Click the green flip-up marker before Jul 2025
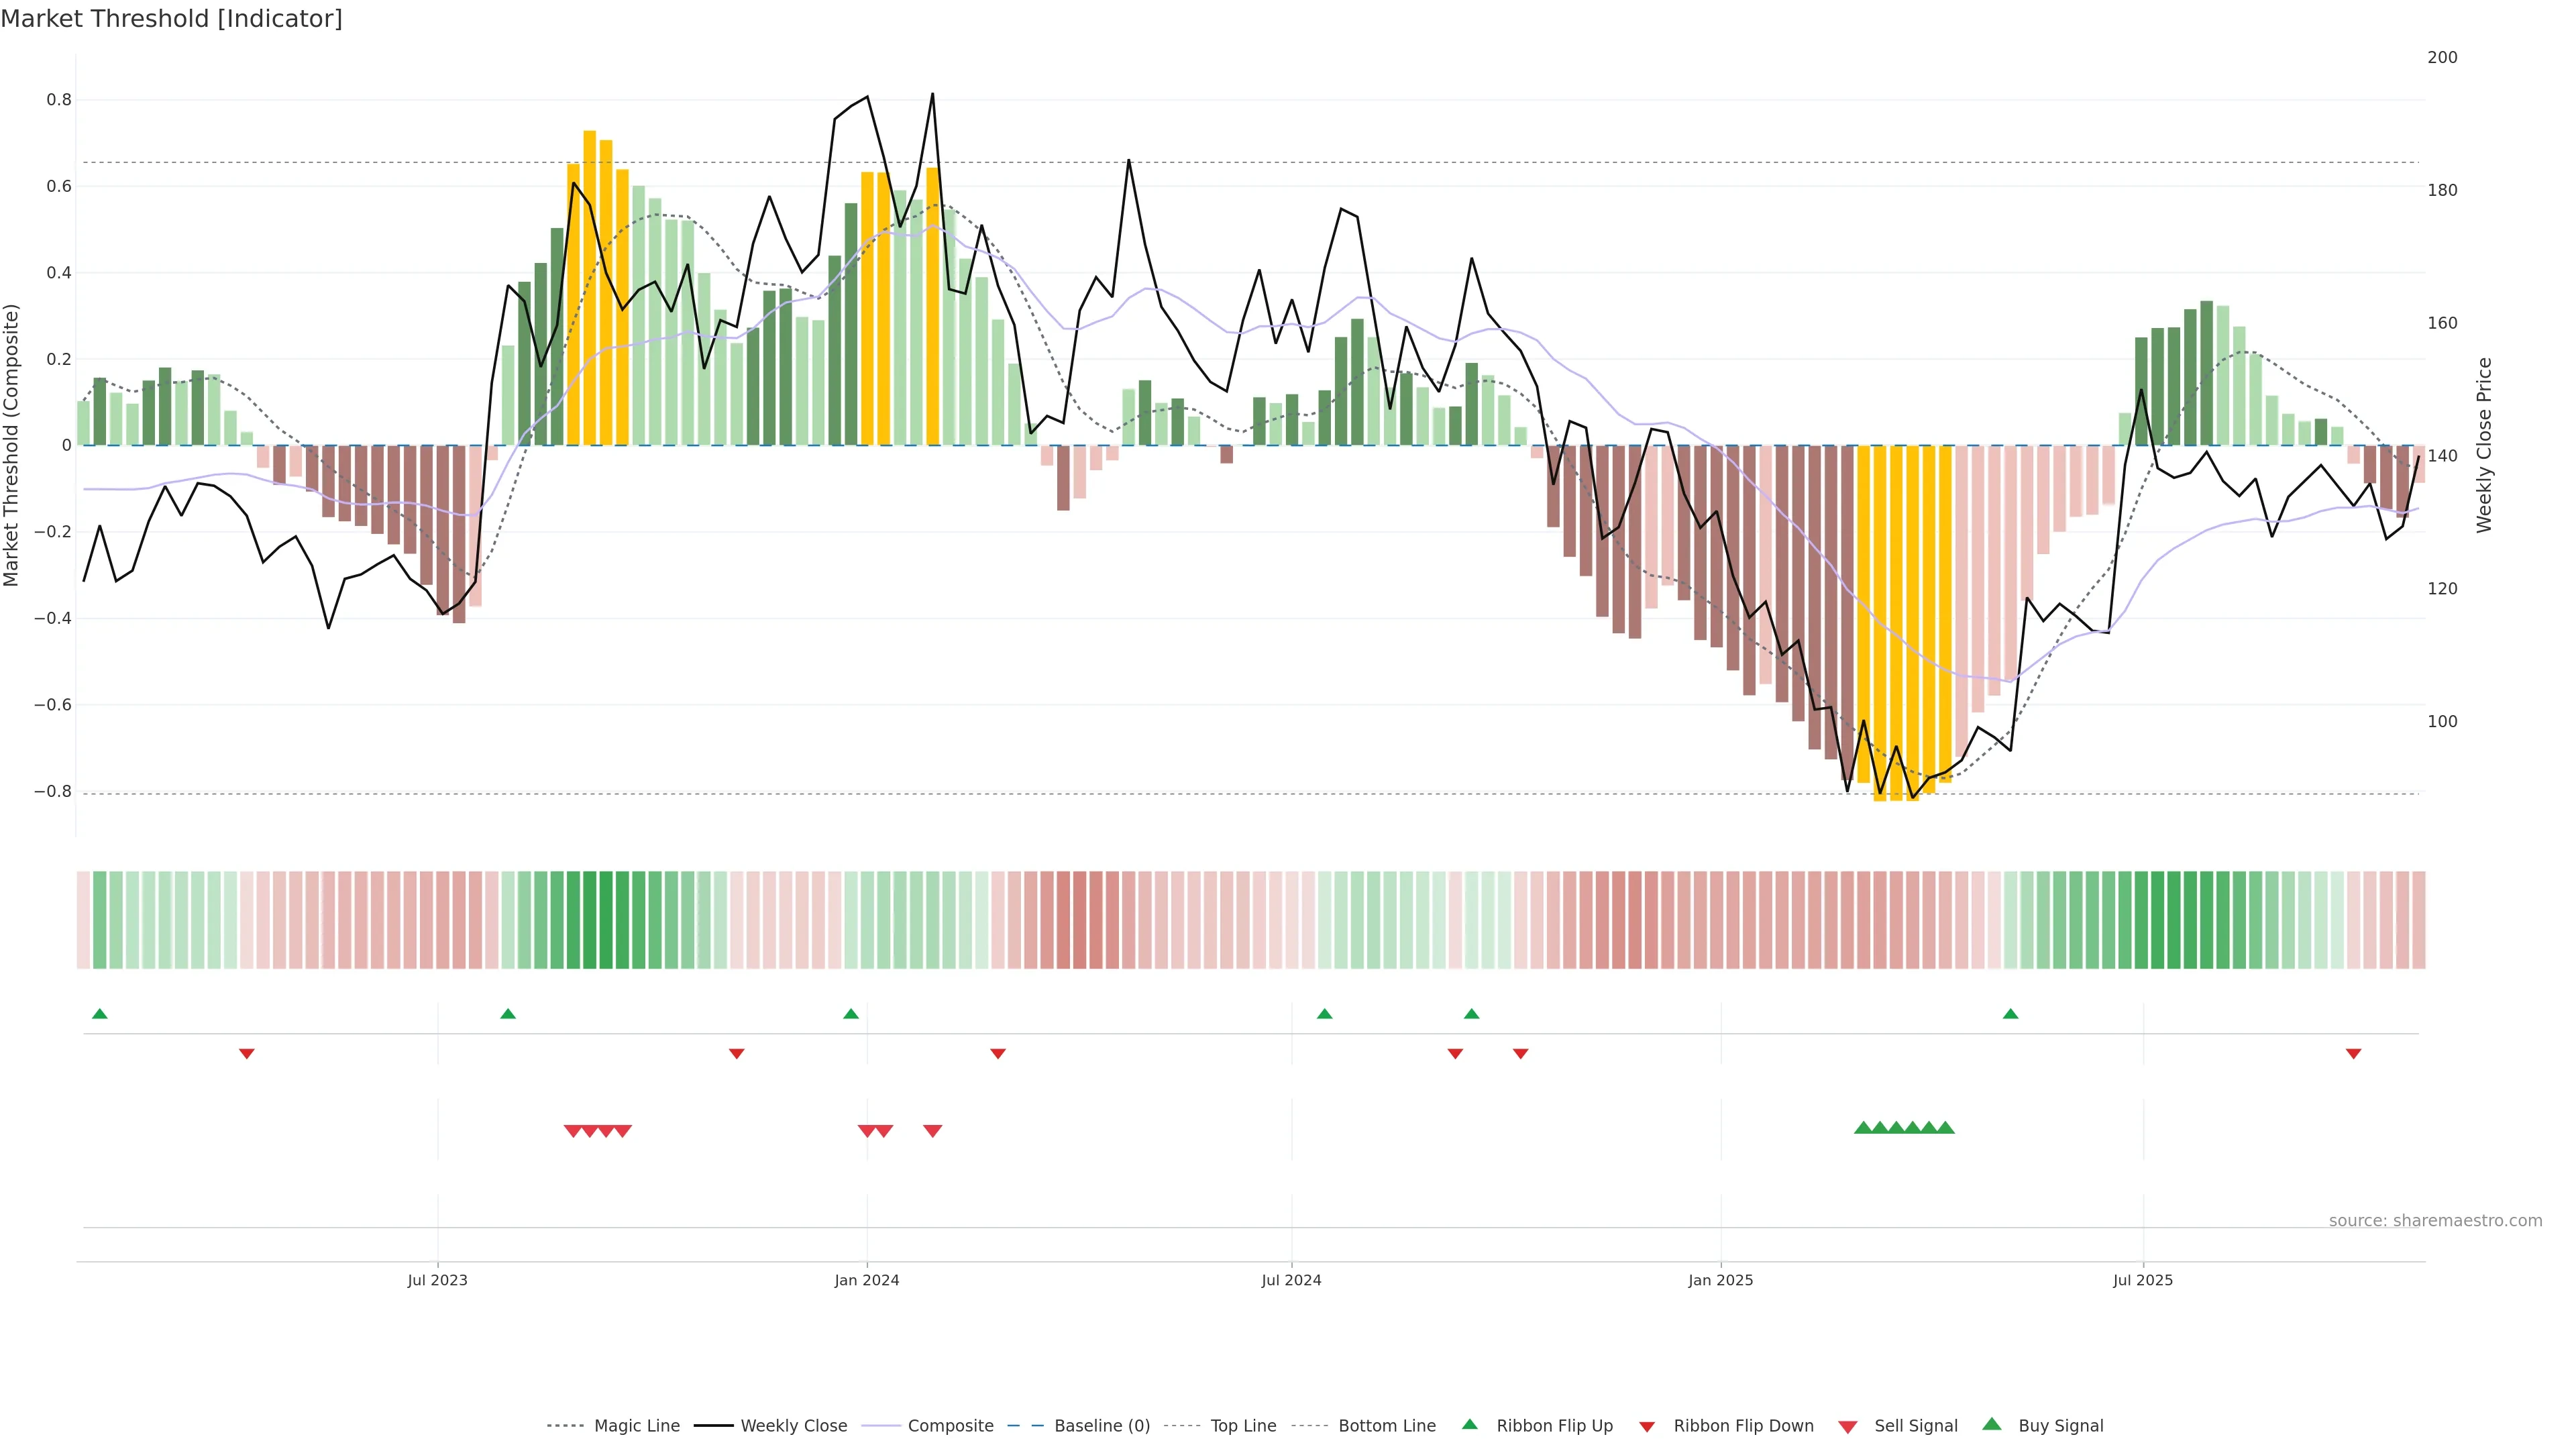The width and height of the screenshot is (2576, 1449). coord(2010,1014)
